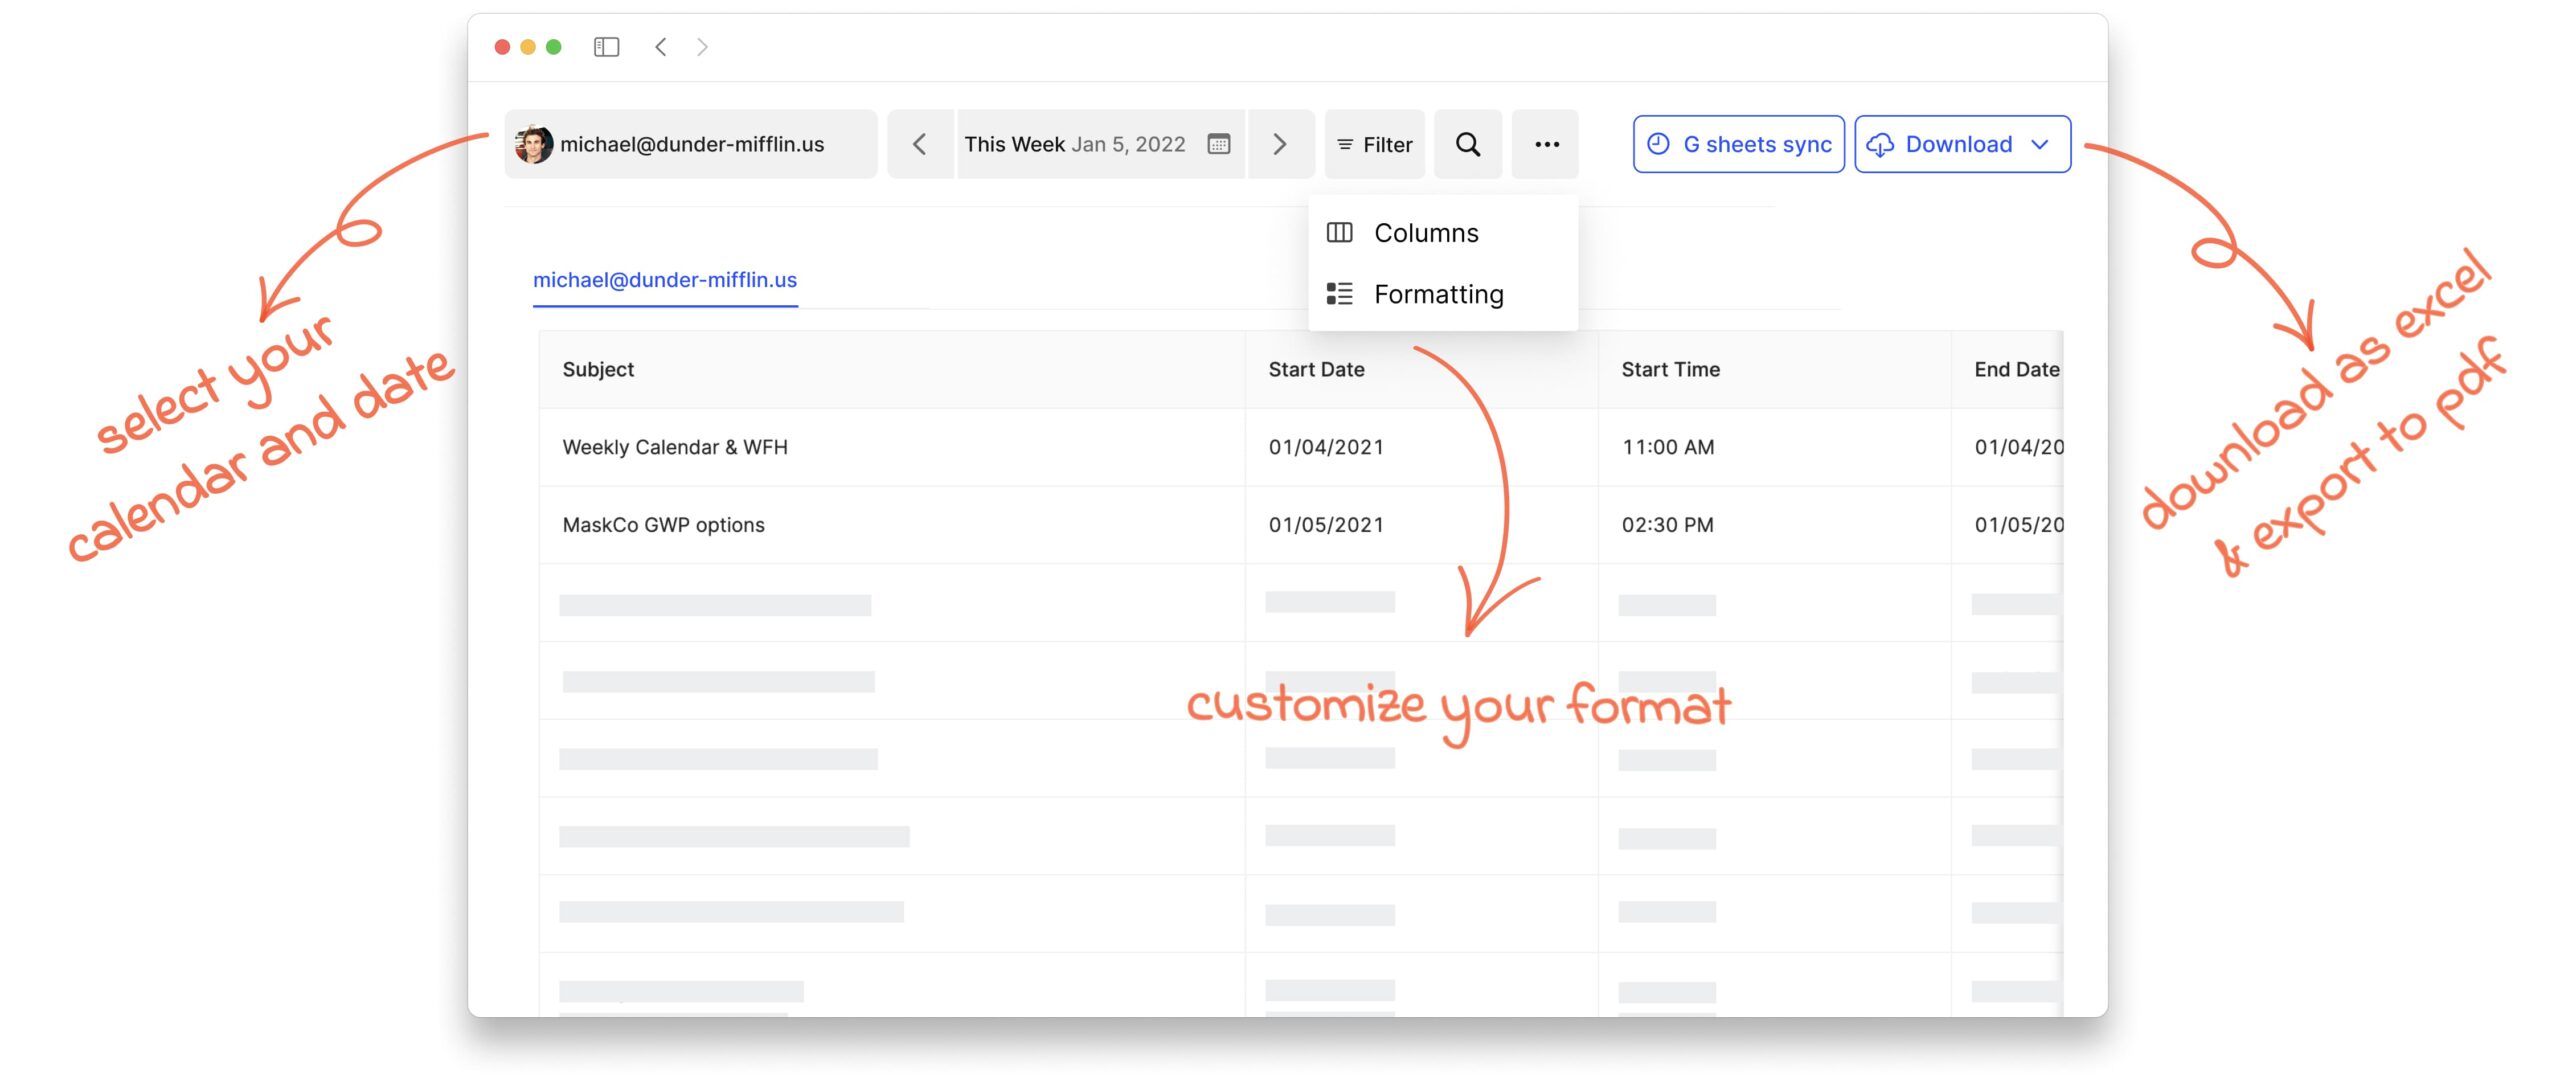Click the cloud download icon

1880,145
